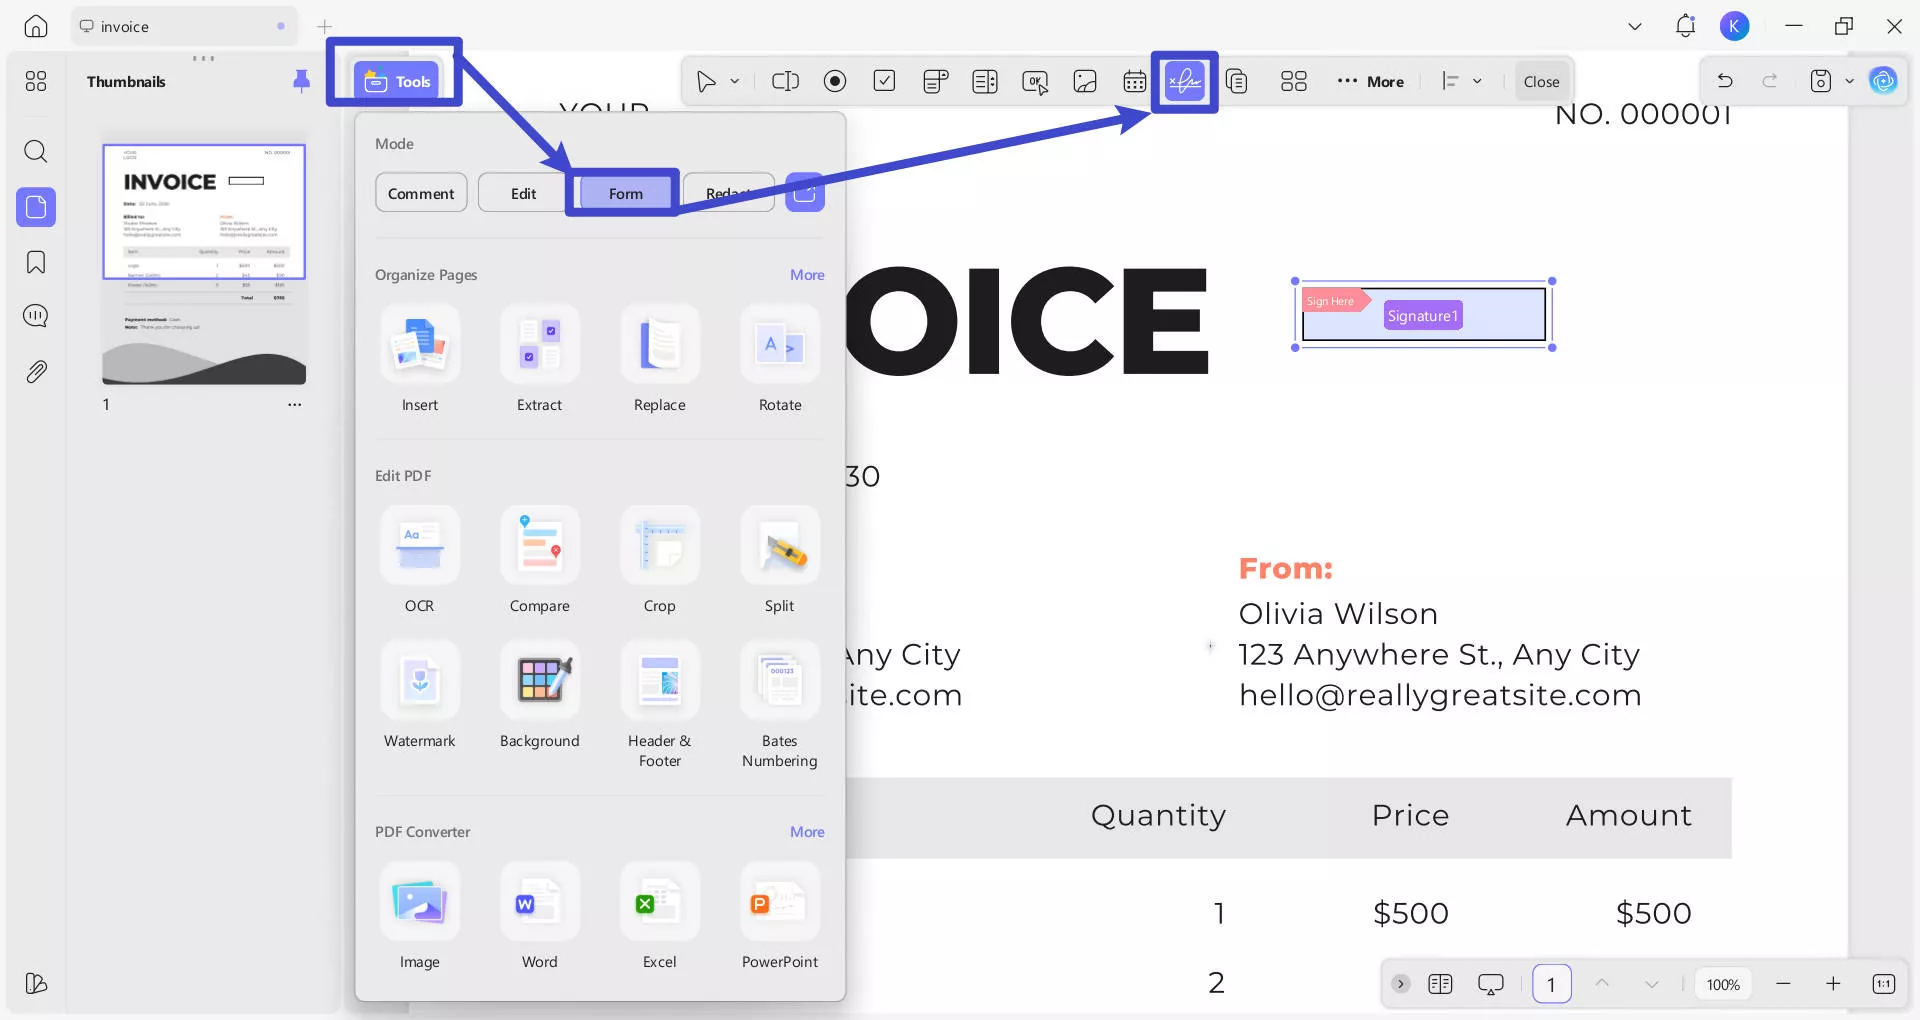Expand the cursor select tool dropdown arrow

[735, 81]
